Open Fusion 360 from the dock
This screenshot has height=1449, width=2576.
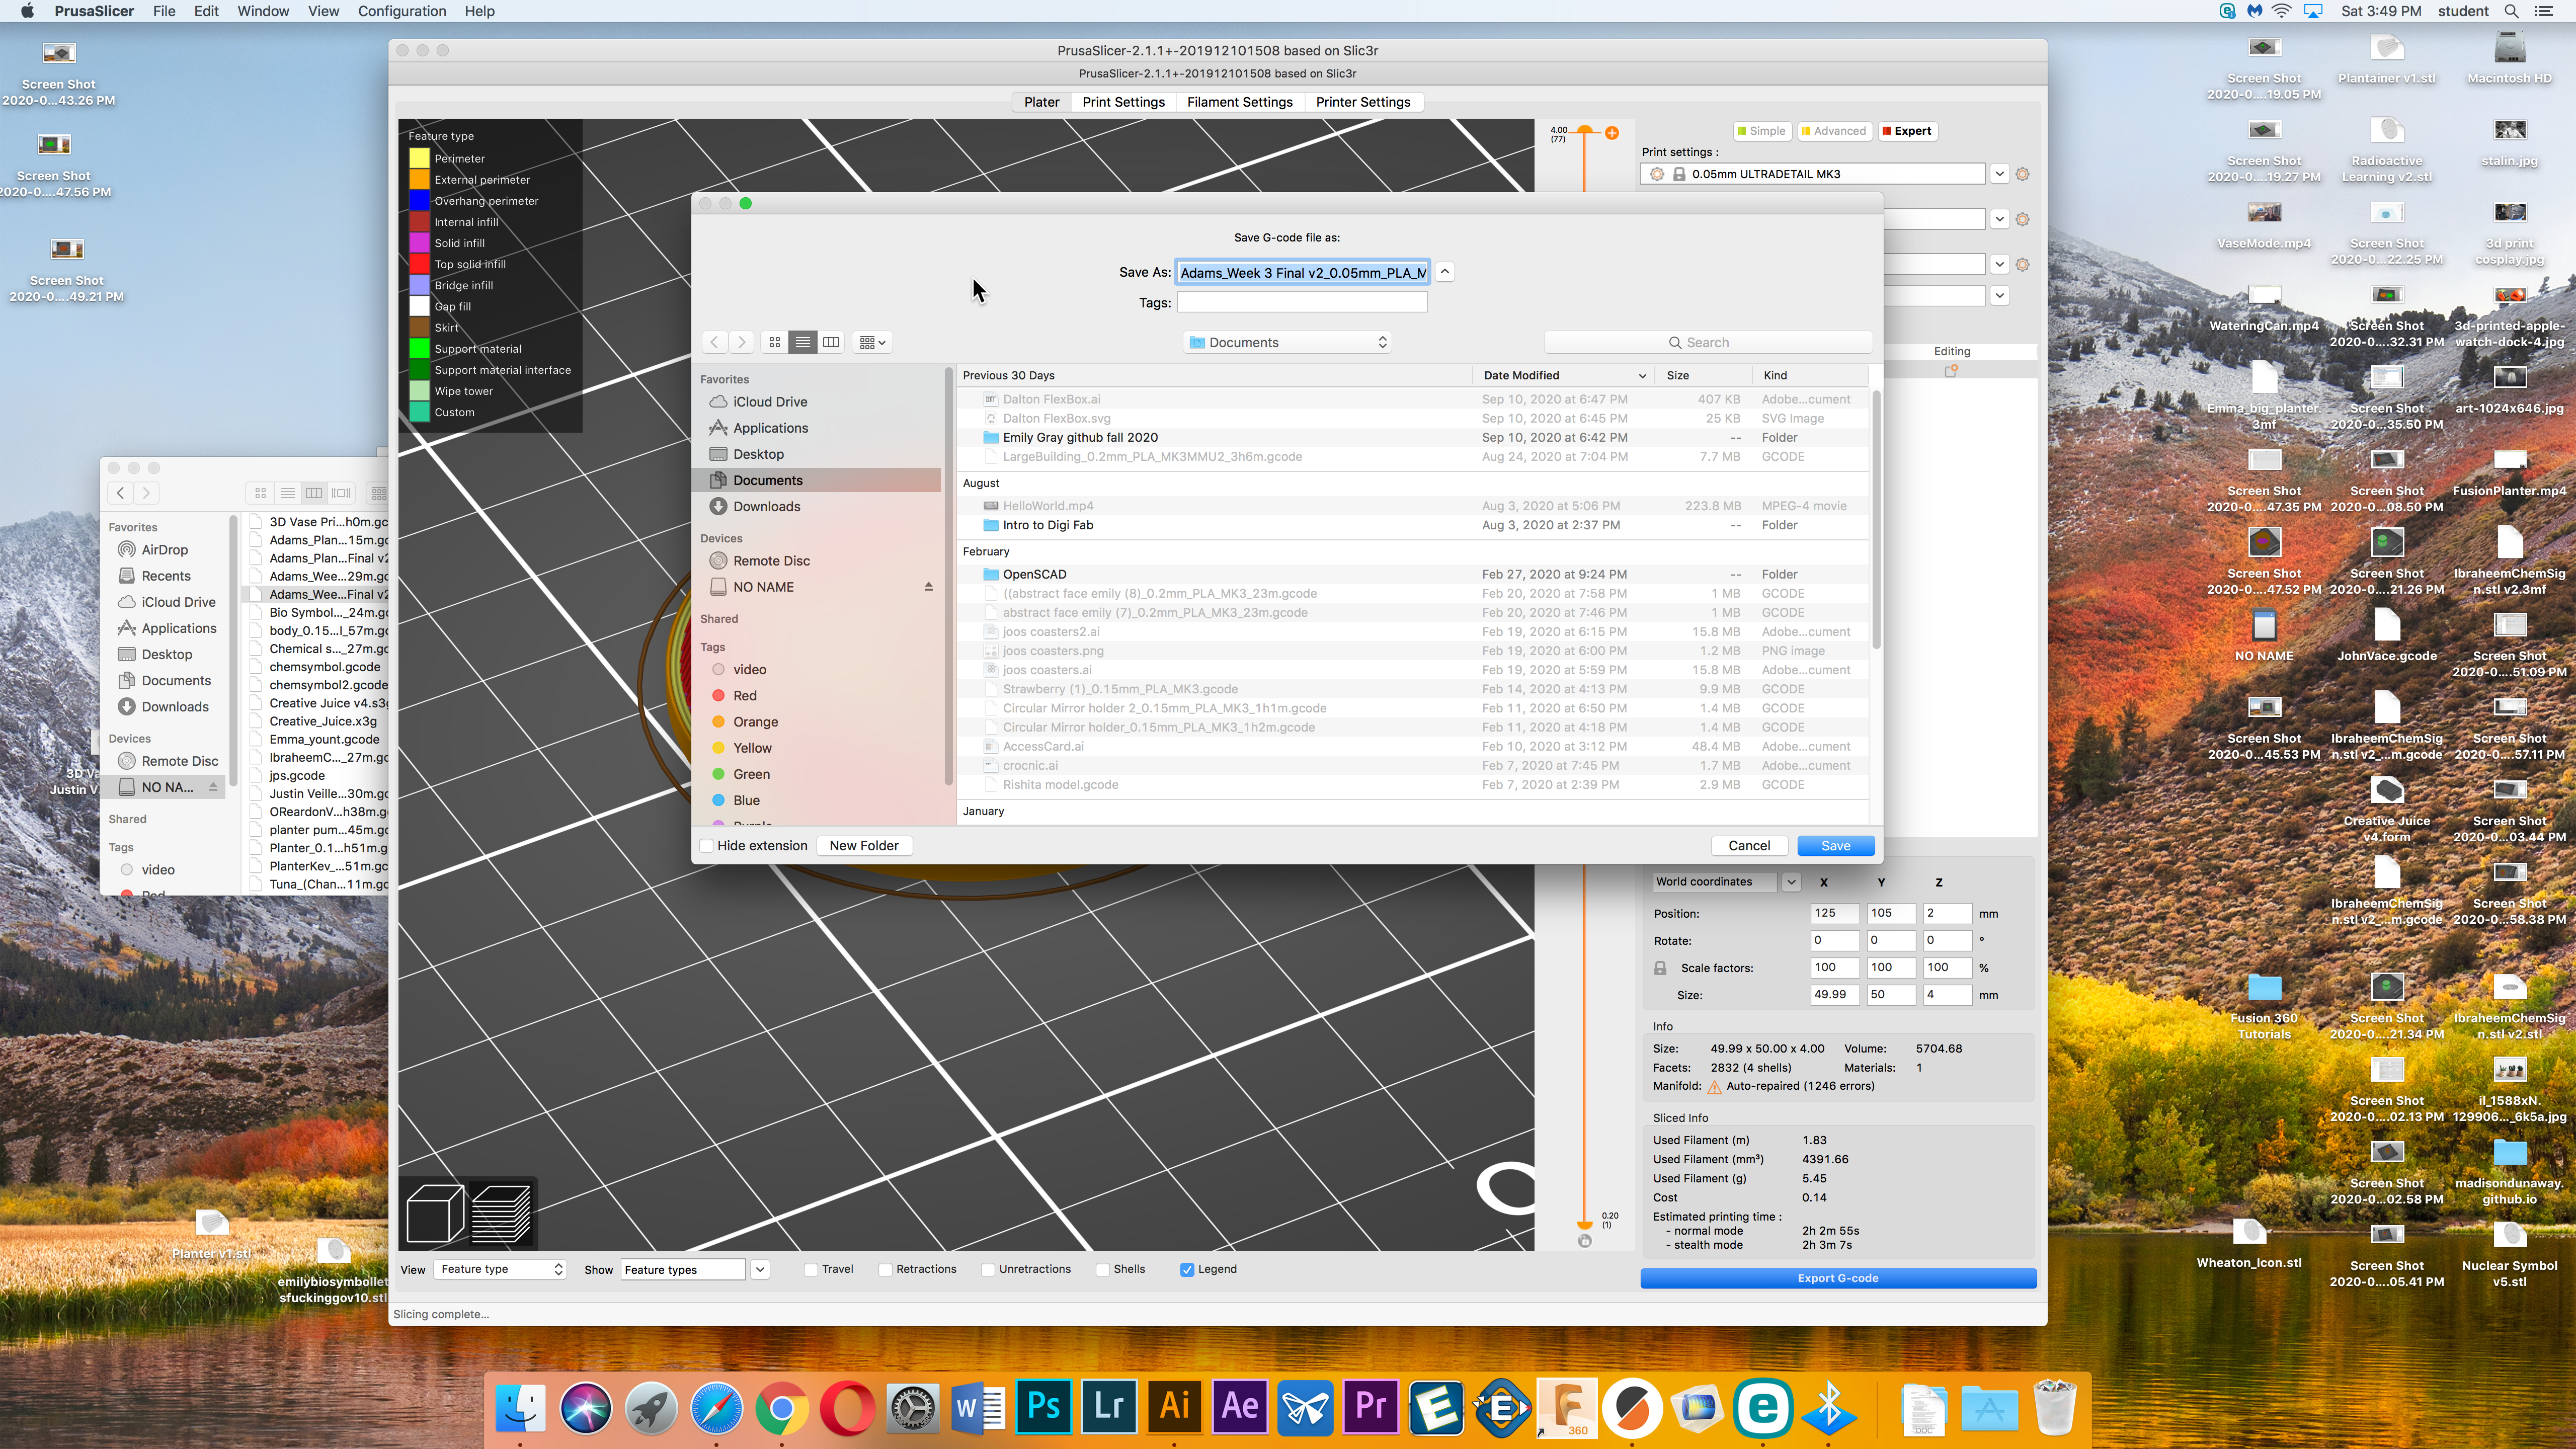tap(1567, 1408)
